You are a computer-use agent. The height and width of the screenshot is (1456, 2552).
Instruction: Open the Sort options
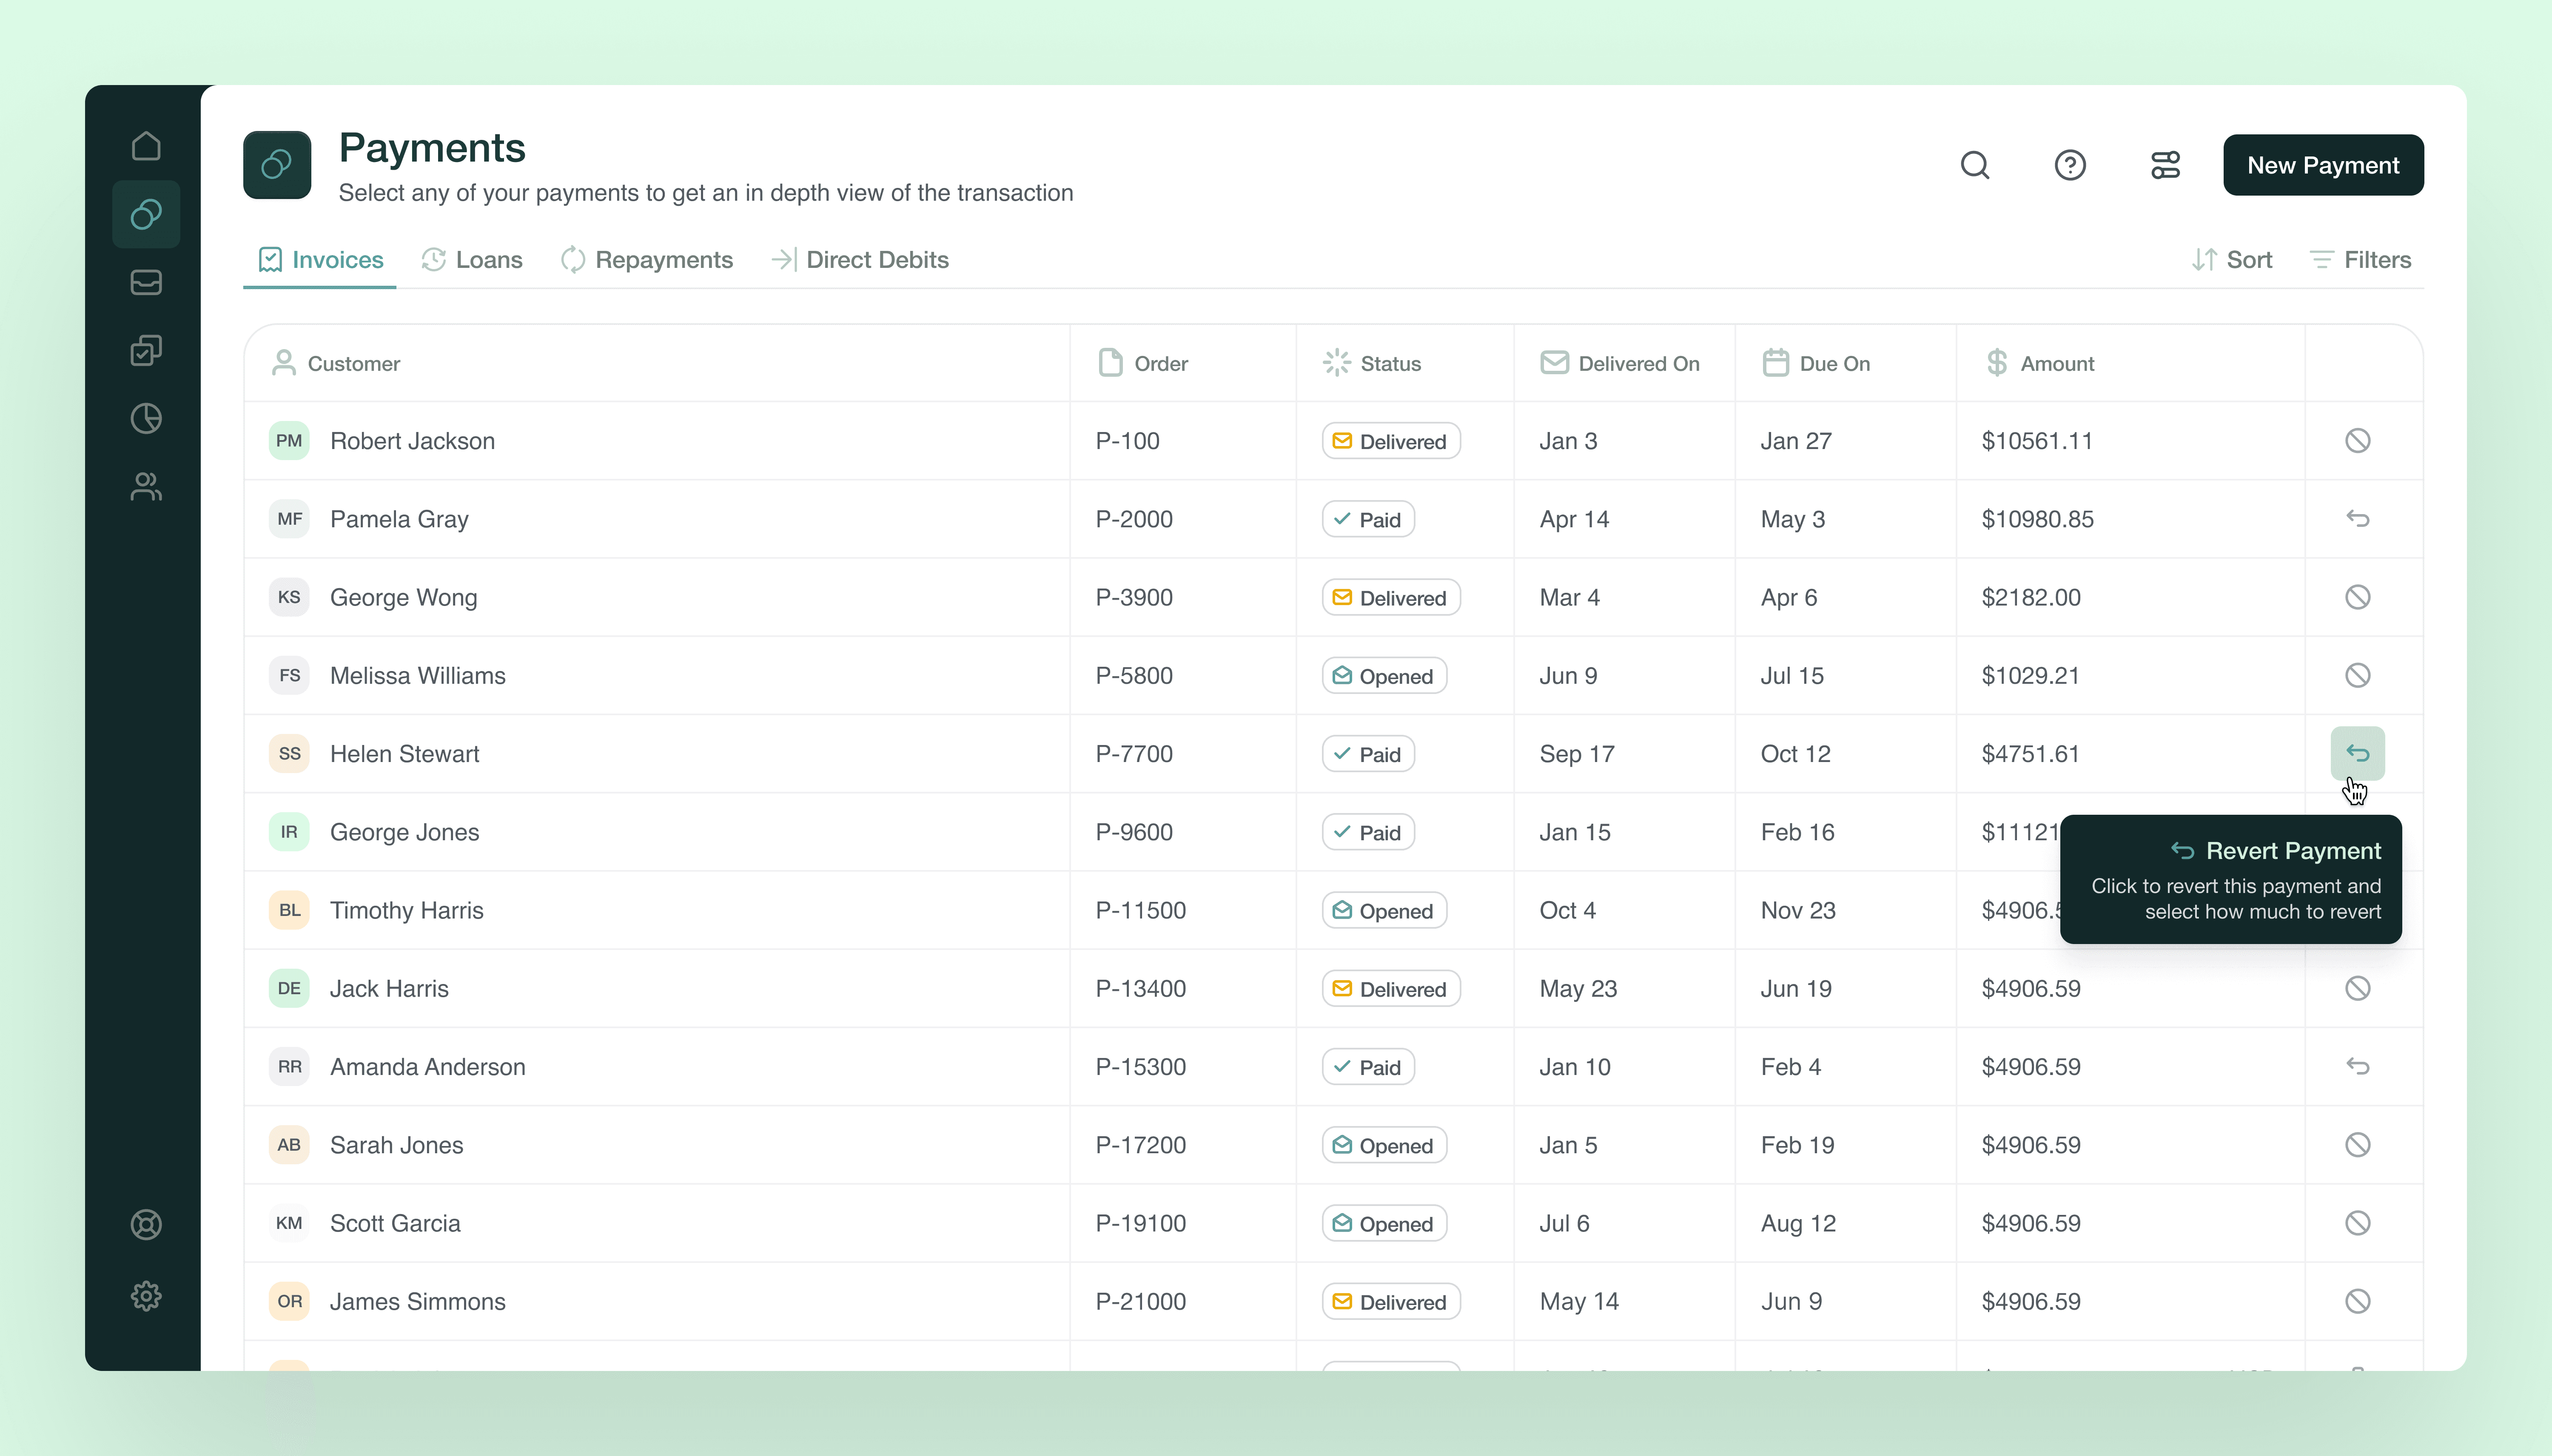tap(2232, 260)
